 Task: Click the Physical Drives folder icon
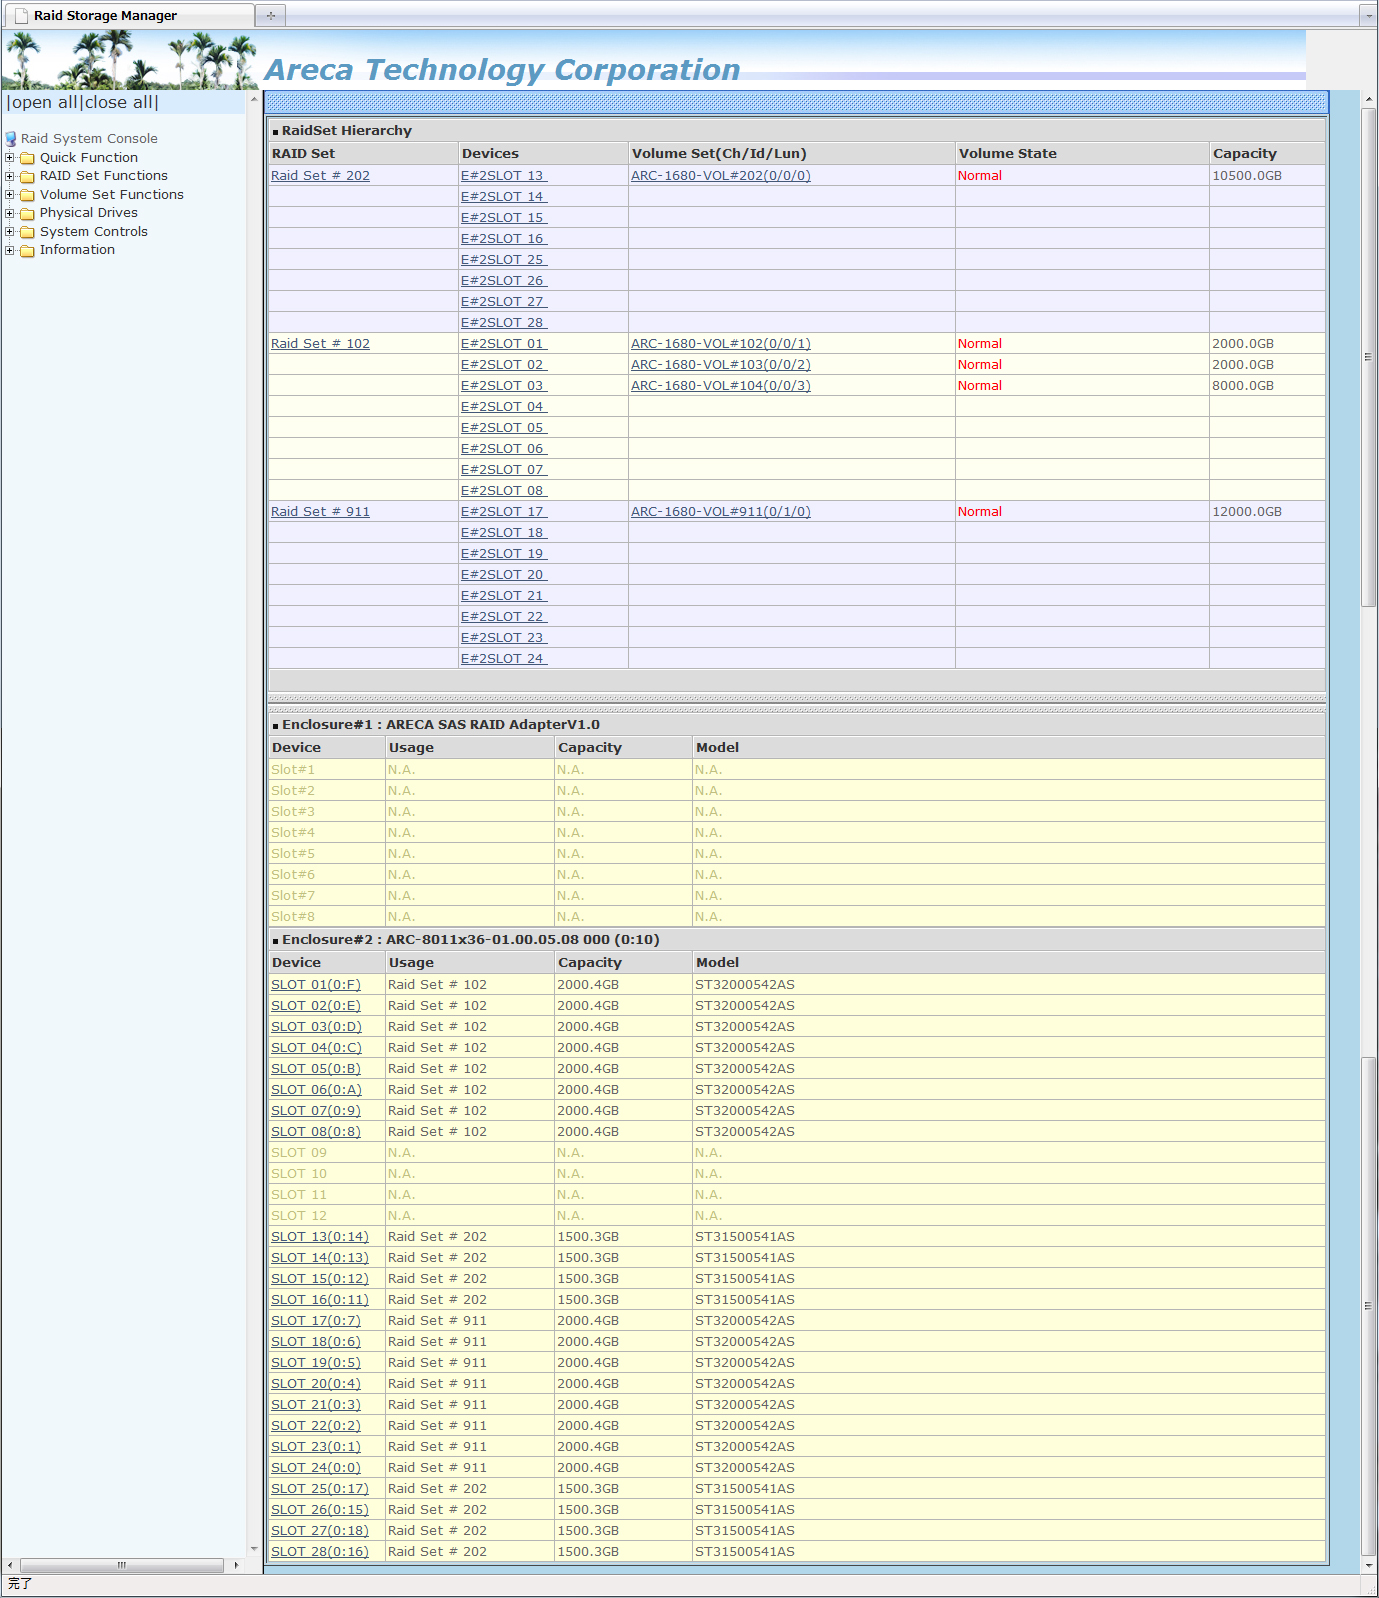coord(28,214)
